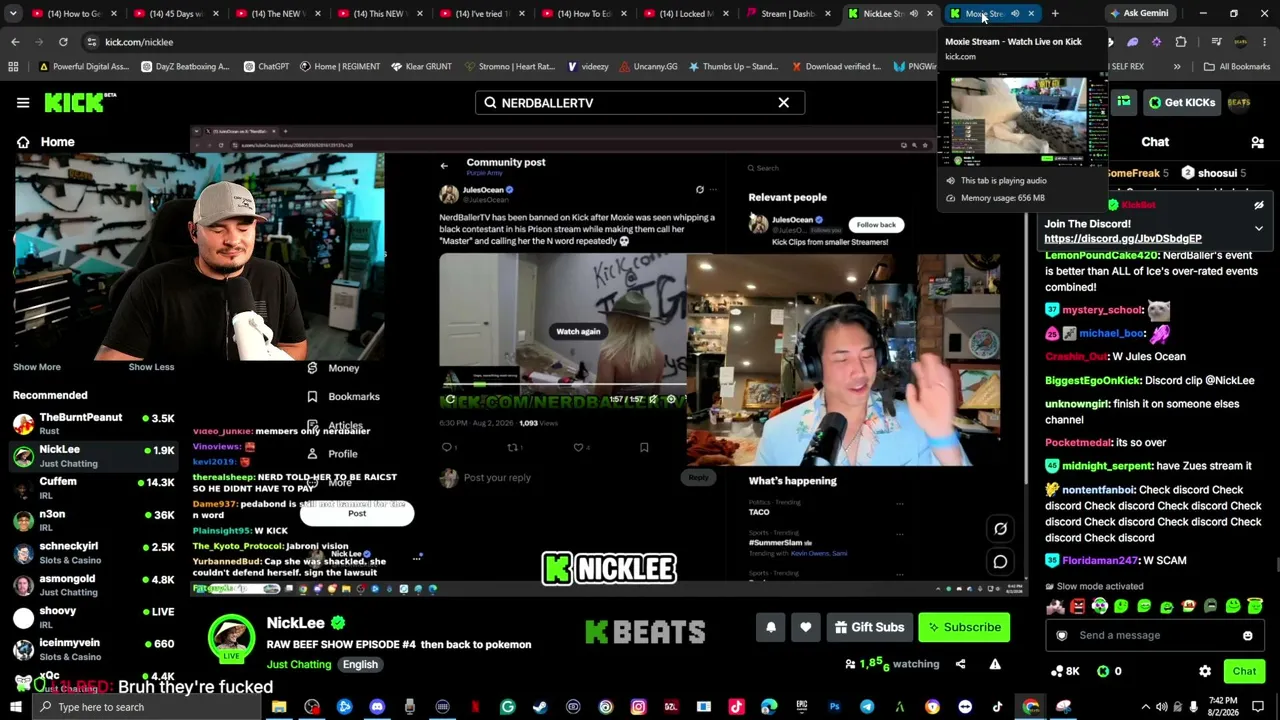Mute the Moxie Stream browser tab

pyautogui.click(x=1015, y=13)
